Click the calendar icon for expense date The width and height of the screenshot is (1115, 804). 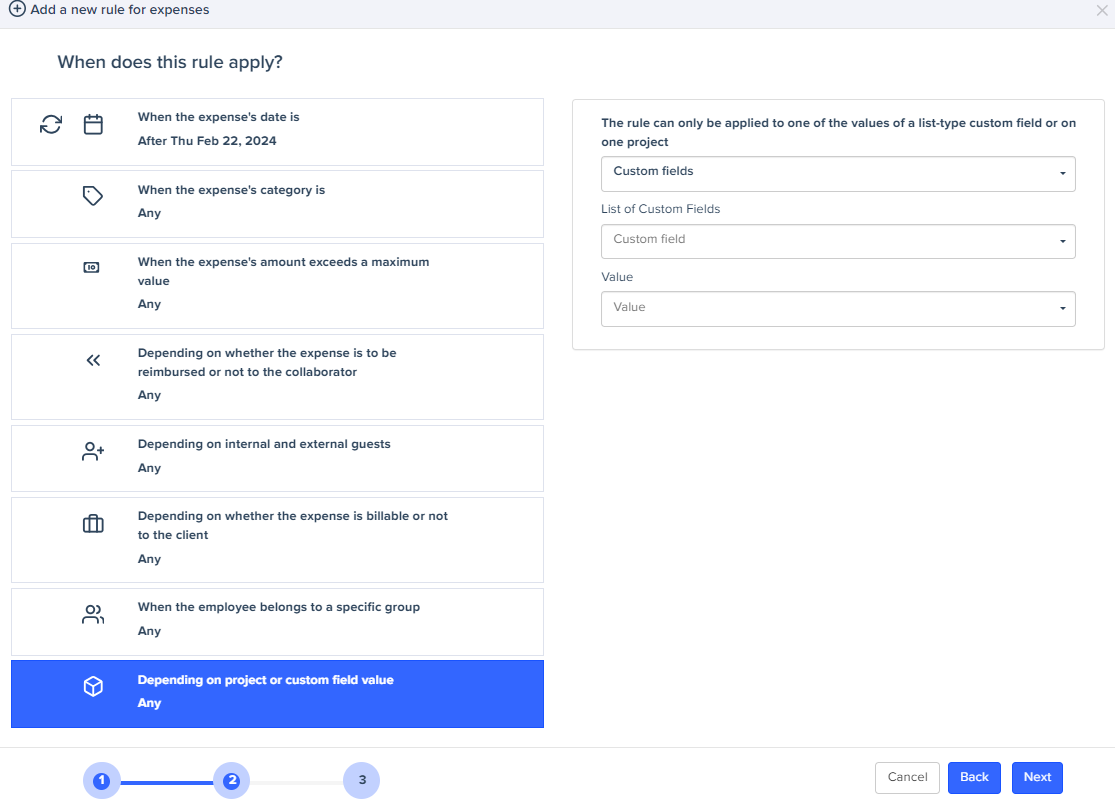pyautogui.click(x=93, y=125)
